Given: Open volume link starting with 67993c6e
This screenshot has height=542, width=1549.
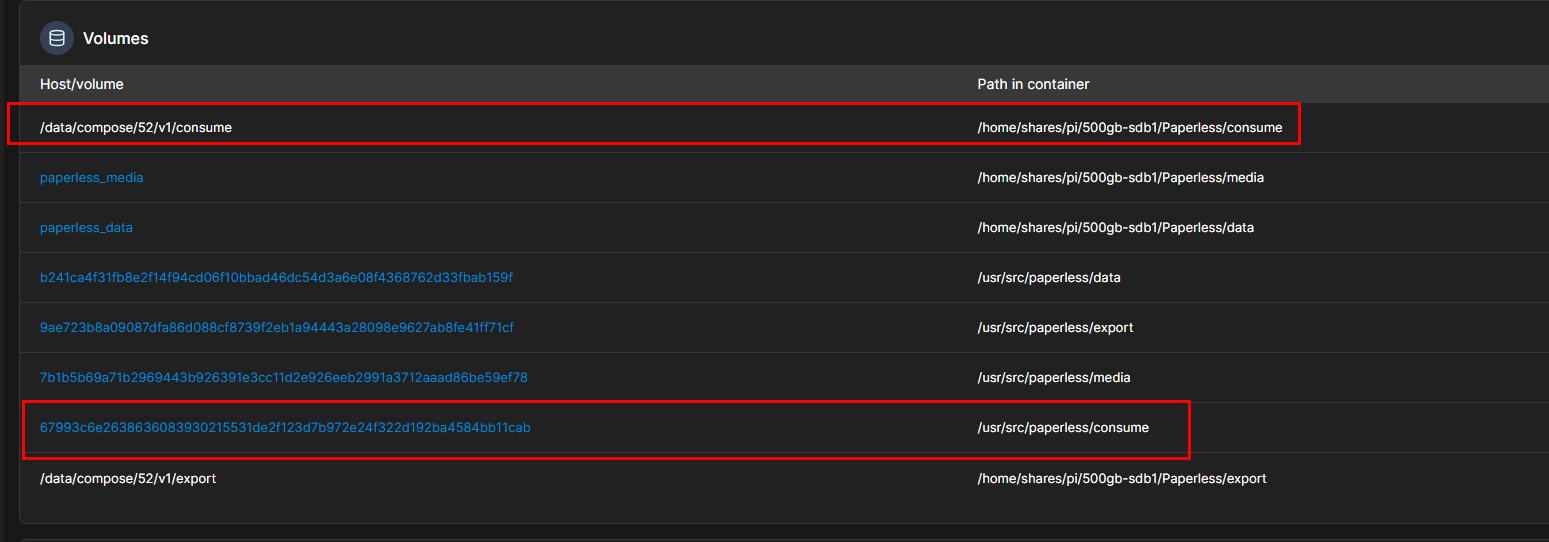Looking at the screenshot, I should (x=285, y=427).
